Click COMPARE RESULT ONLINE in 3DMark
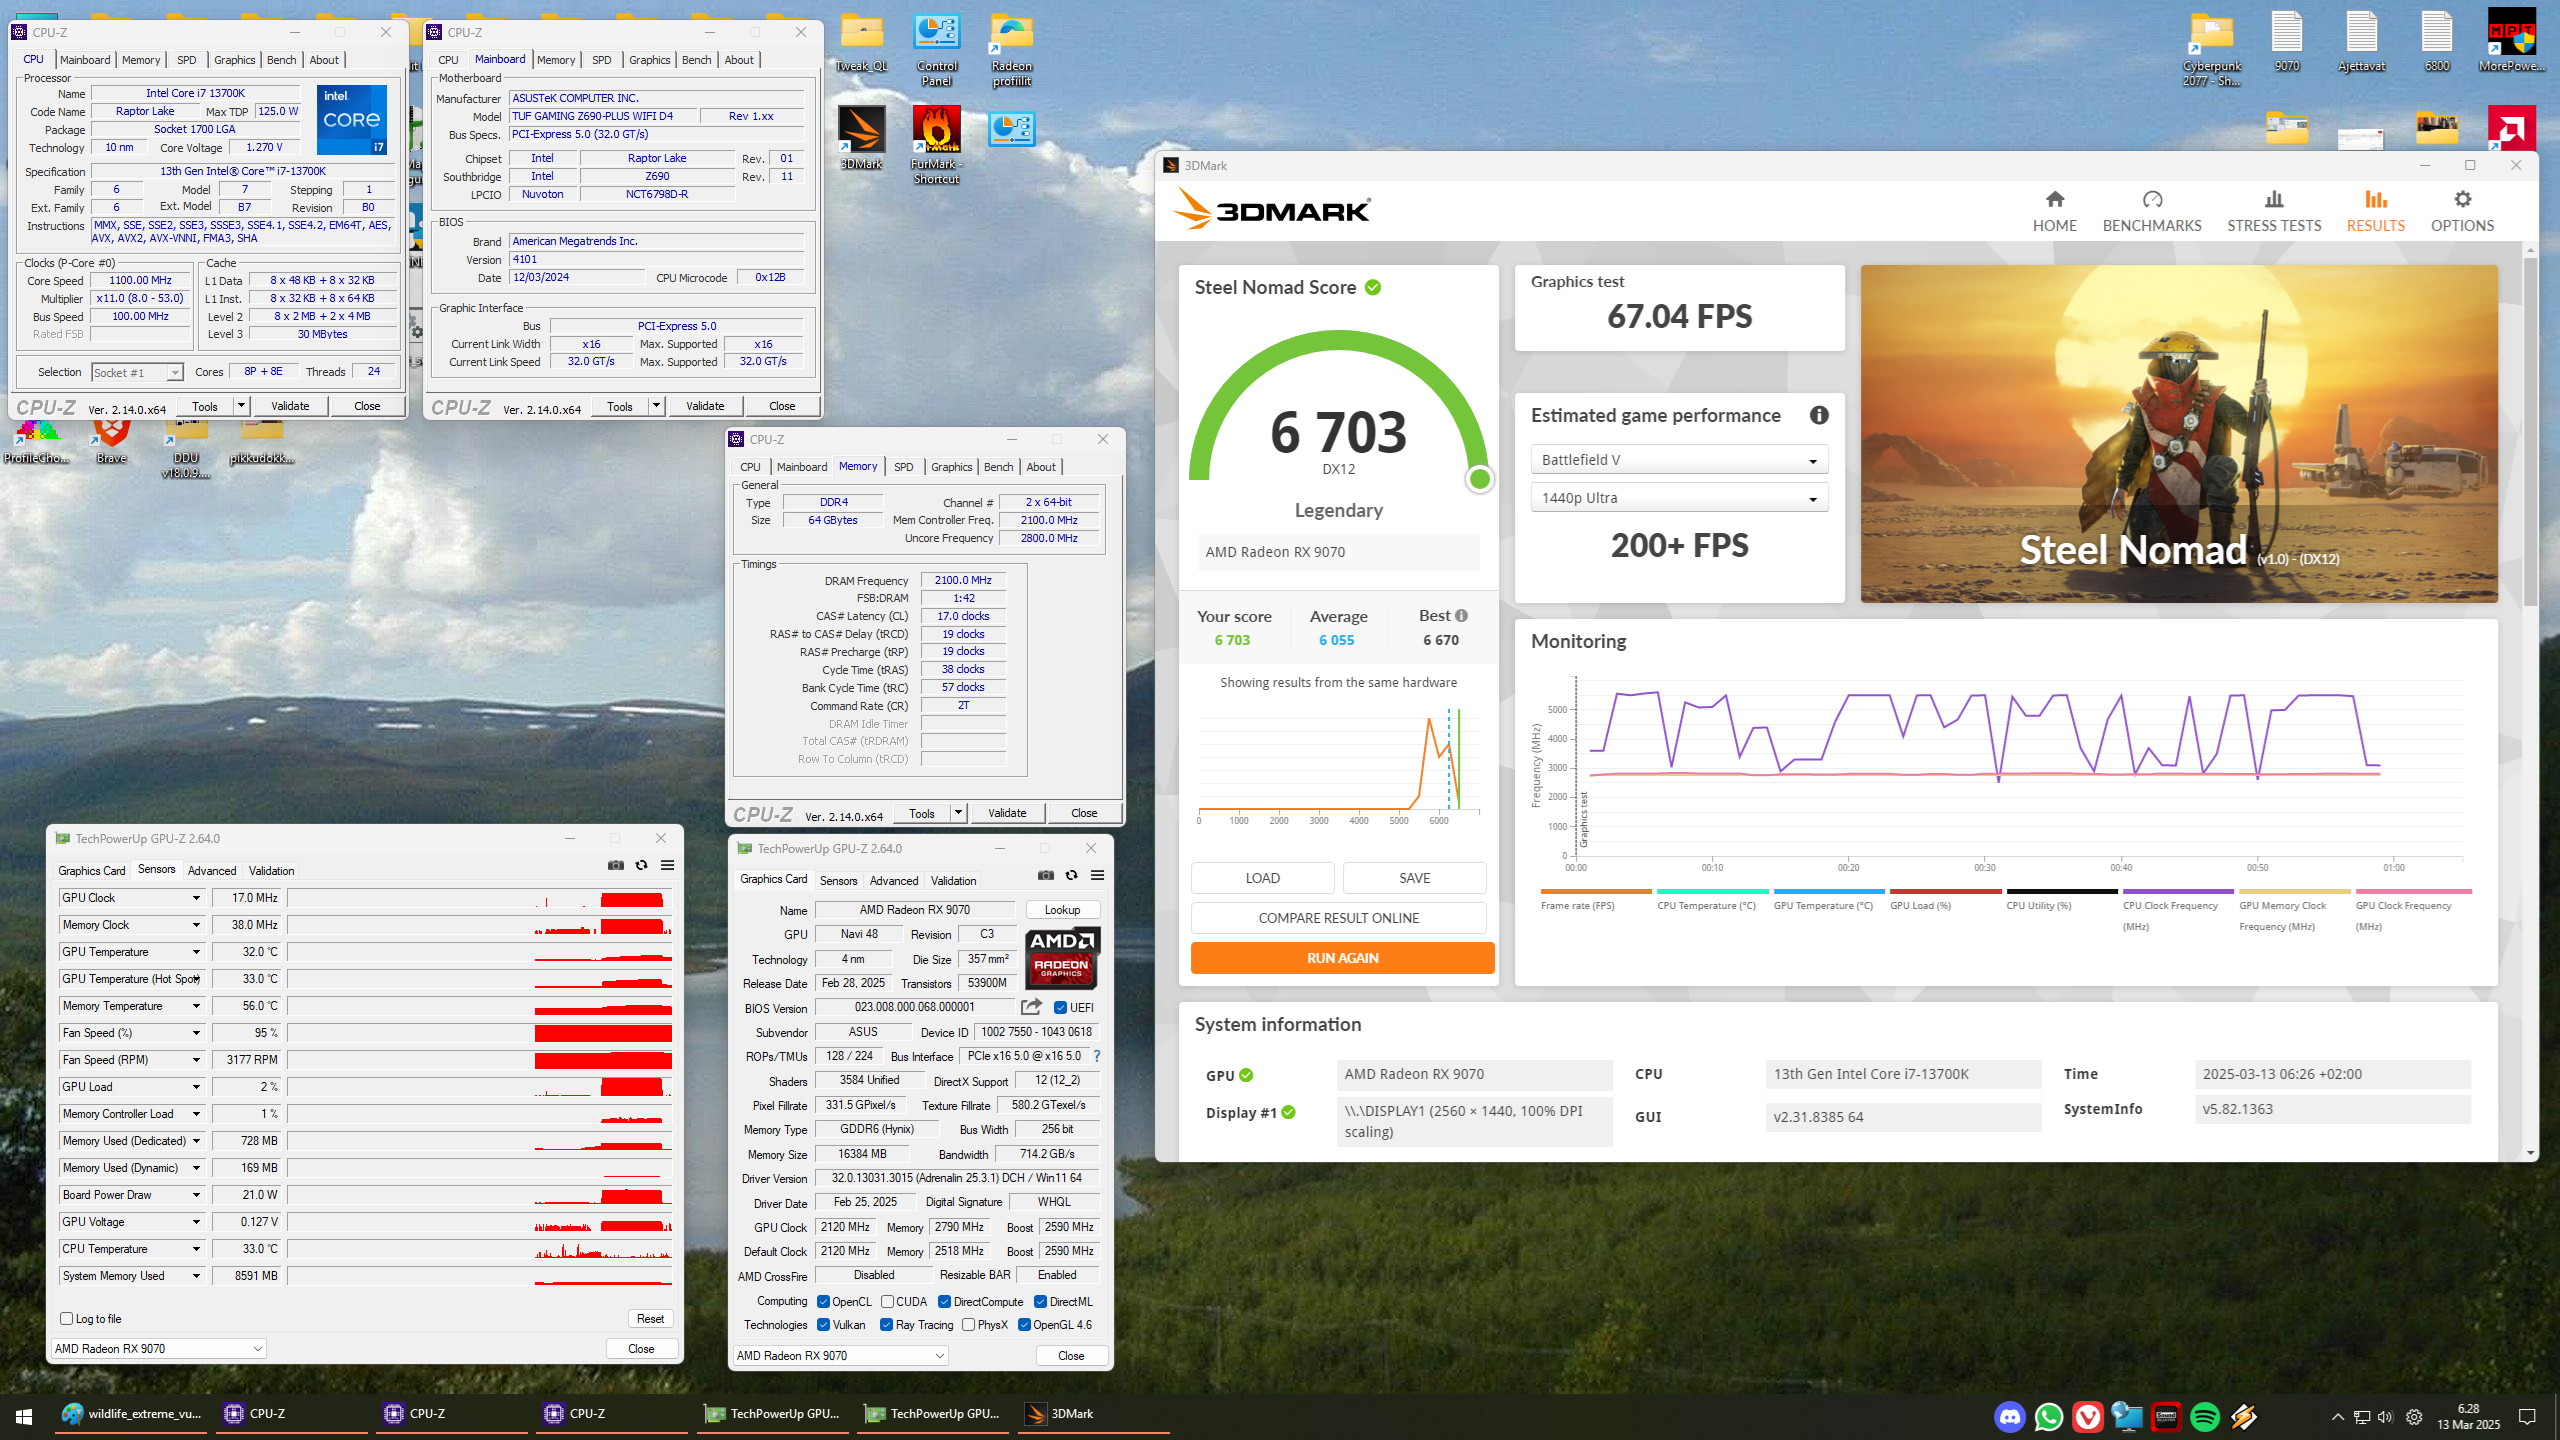 (1338, 918)
